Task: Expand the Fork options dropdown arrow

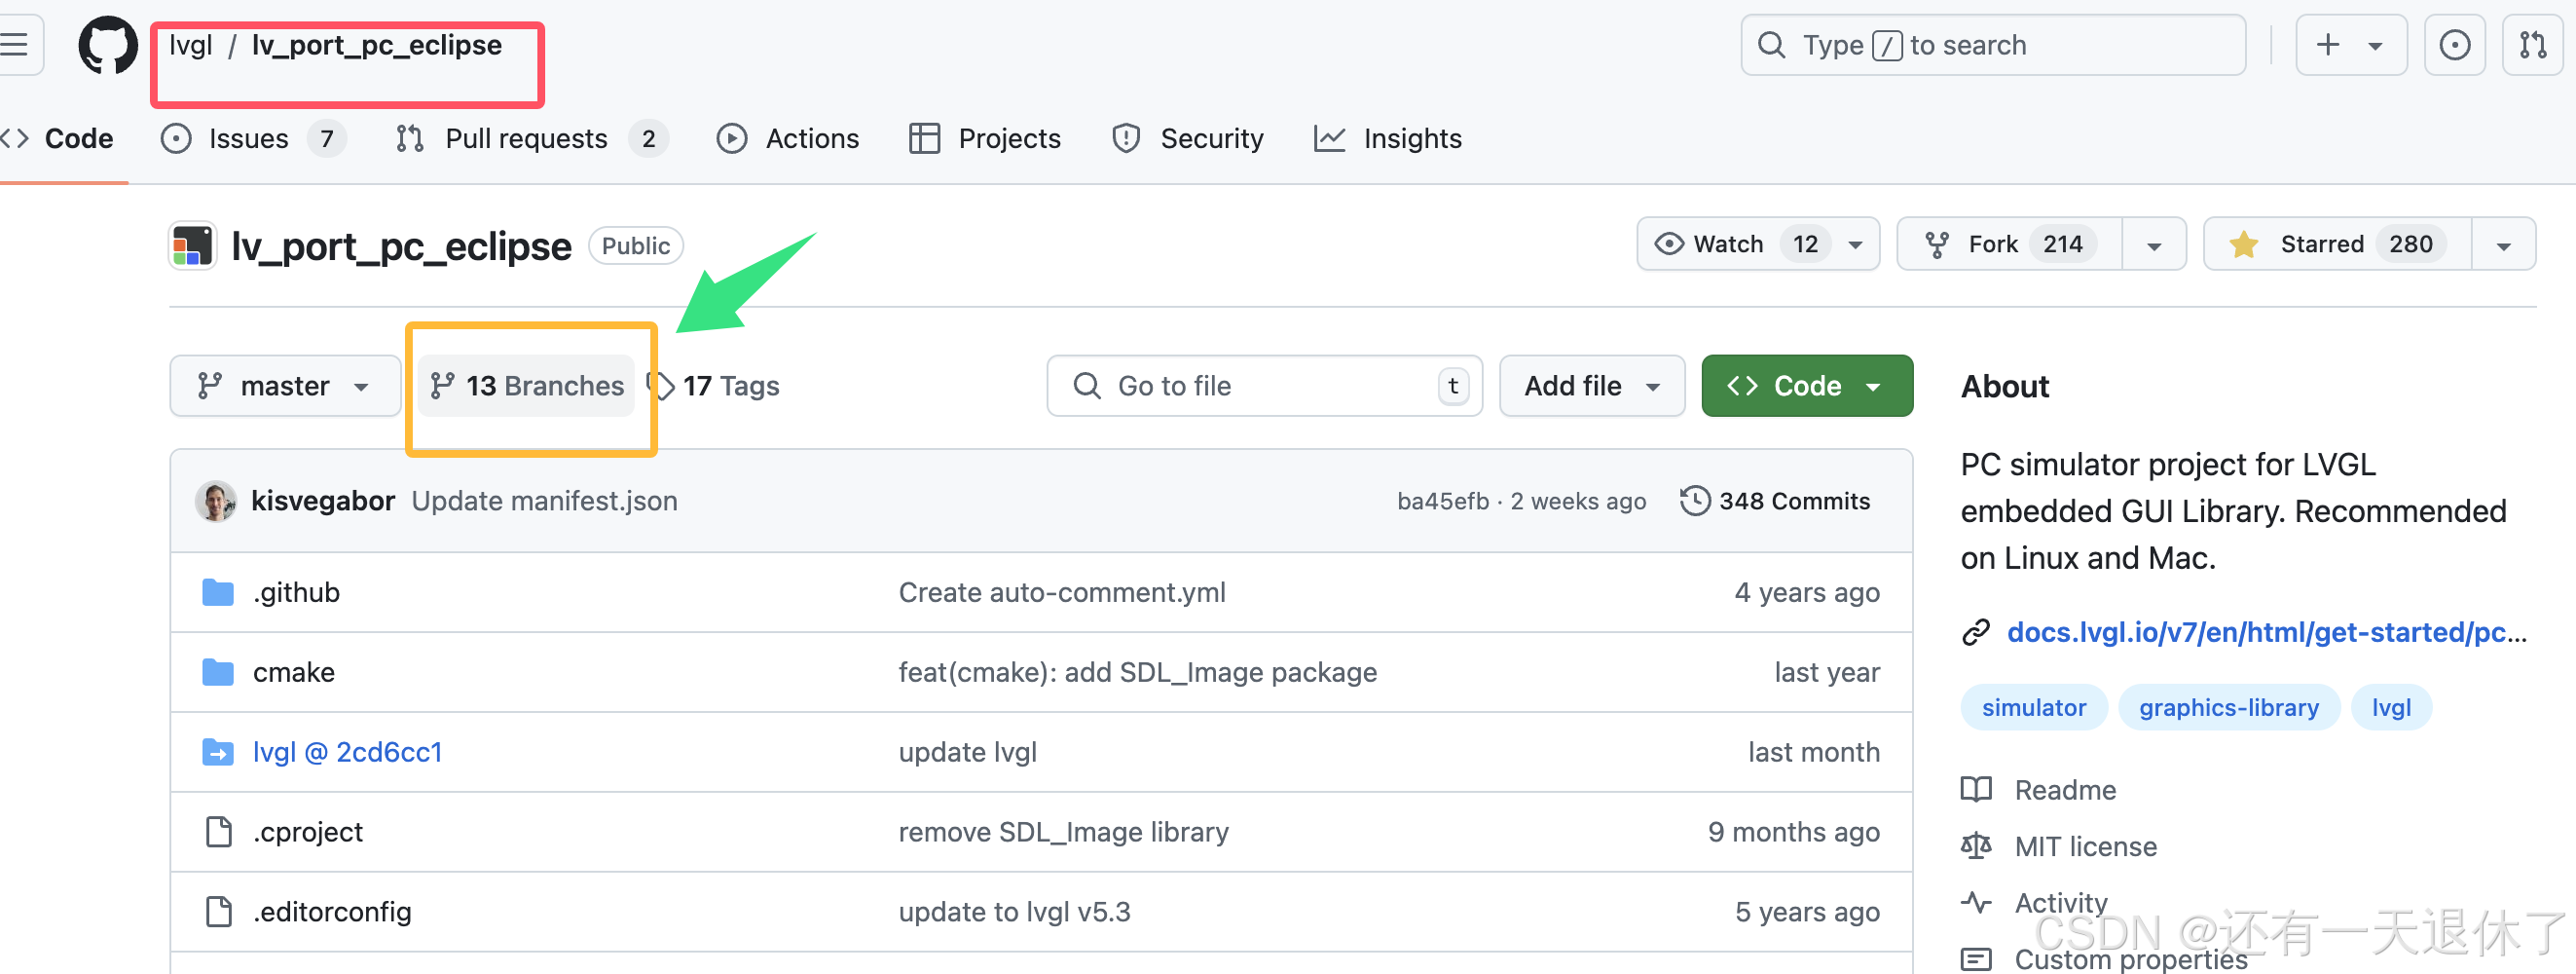Action: (2154, 245)
